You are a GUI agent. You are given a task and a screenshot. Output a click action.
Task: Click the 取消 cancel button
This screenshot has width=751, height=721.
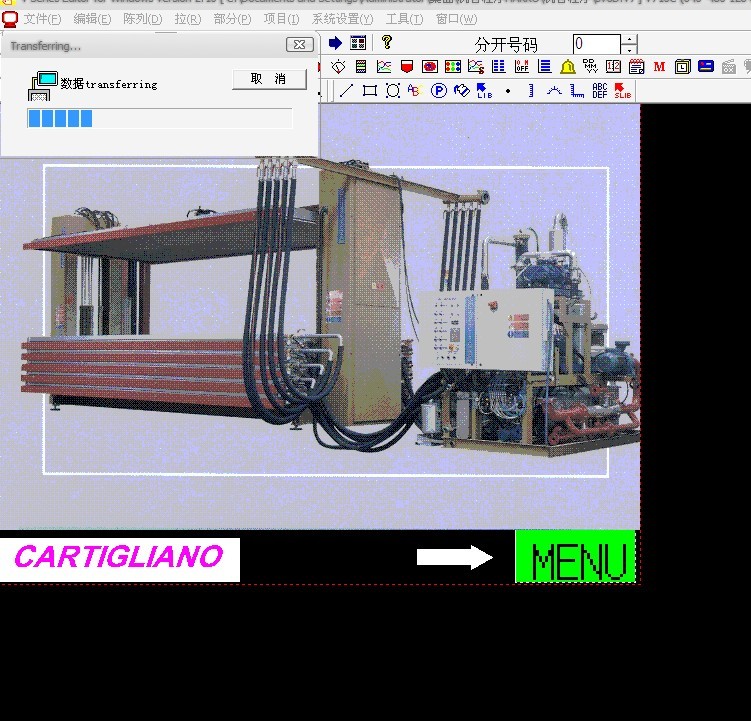269,79
